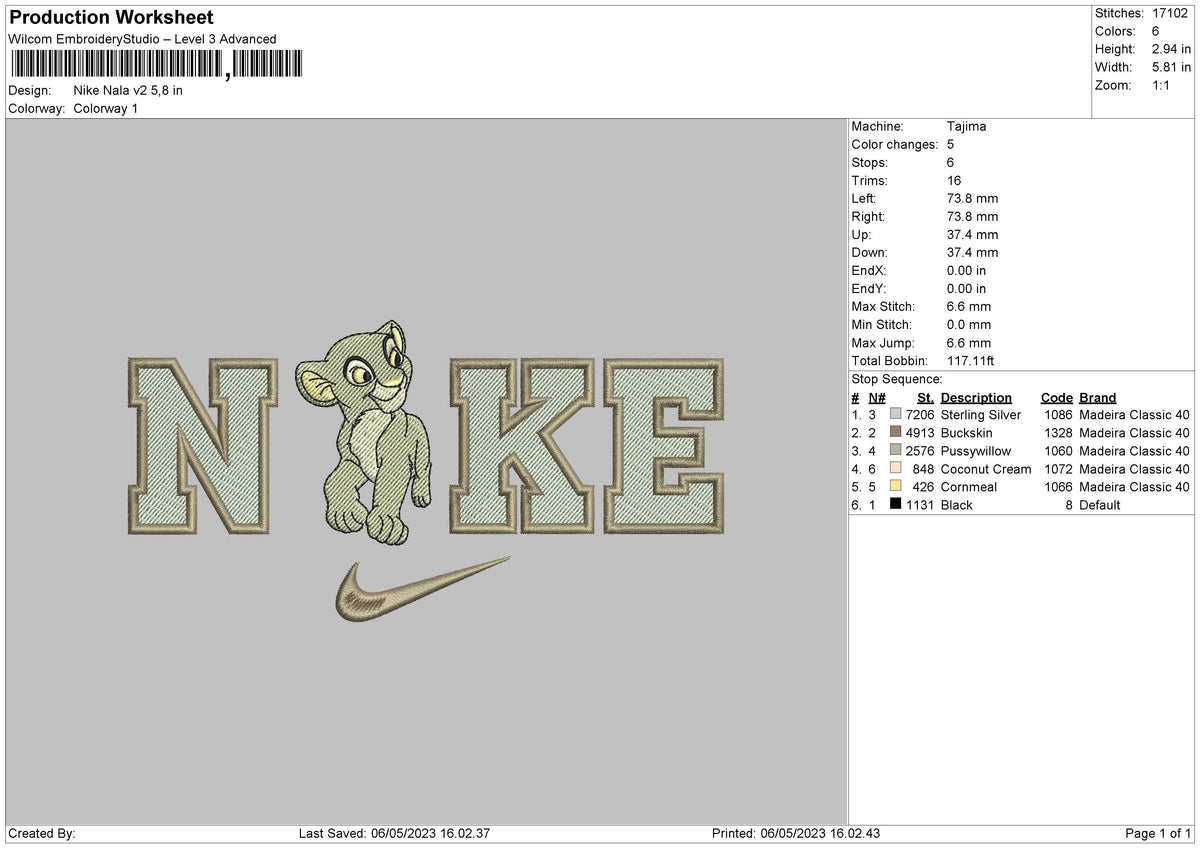This screenshot has width=1200, height=848.
Task: Click the 'Coconut Cream' description
Action: click(x=986, y=469)
